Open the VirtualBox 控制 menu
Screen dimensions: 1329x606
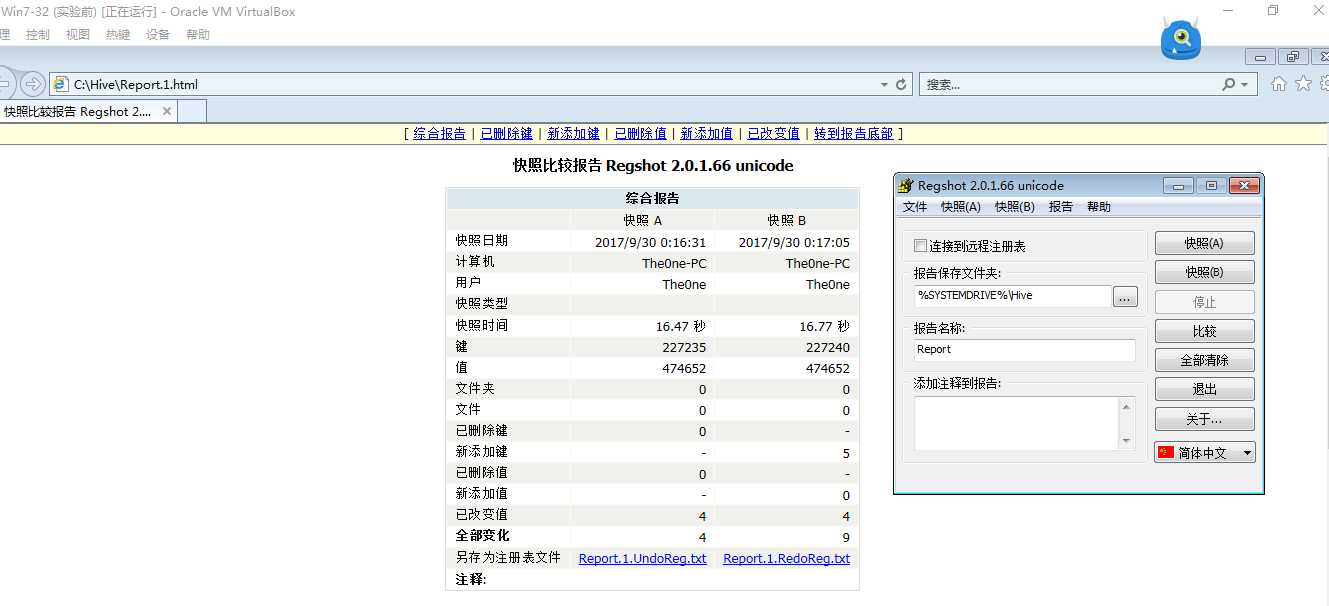[37, 34]
